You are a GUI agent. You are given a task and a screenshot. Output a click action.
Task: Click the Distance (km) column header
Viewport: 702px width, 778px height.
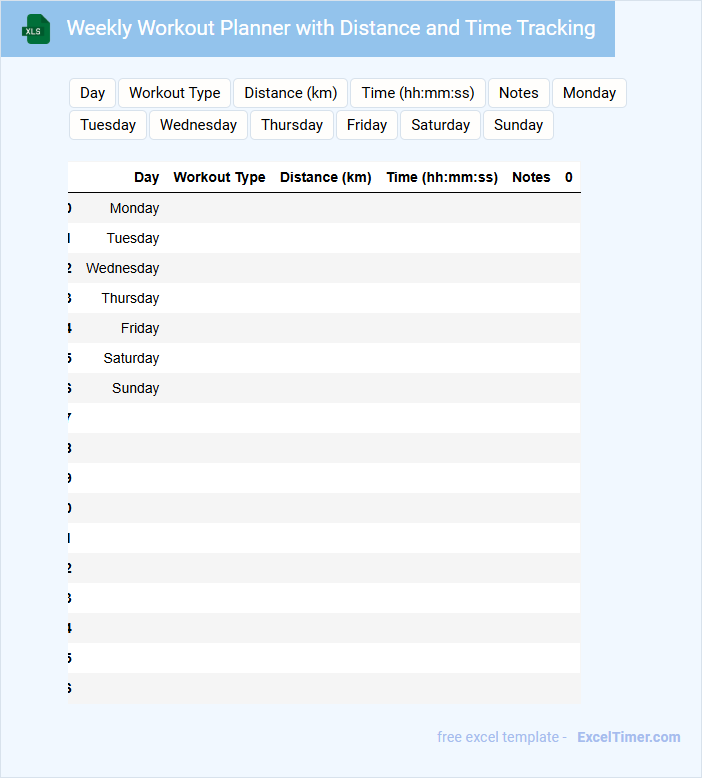(x=325, y=177)
